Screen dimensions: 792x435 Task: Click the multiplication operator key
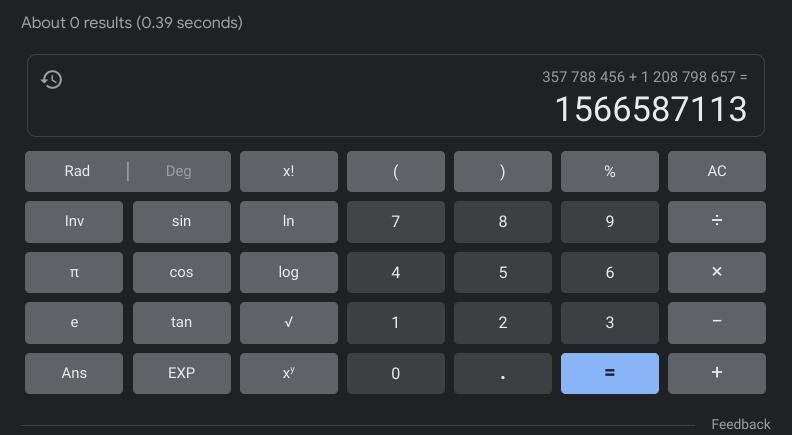point(717,272)
